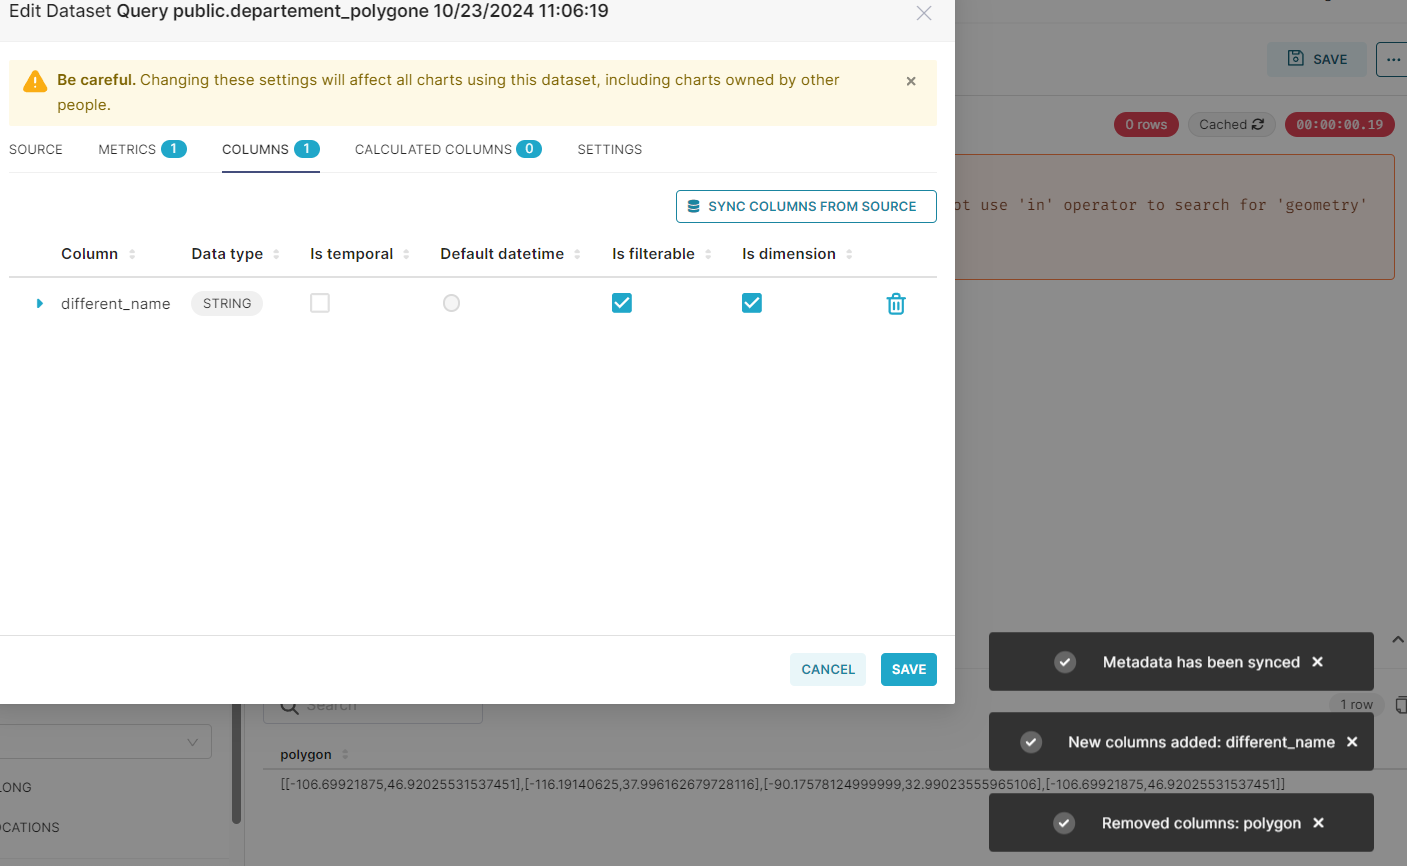This screenshot has width=1407, height=866.
Task: Close the Edit Dataset modal
Action: [924, 13]
